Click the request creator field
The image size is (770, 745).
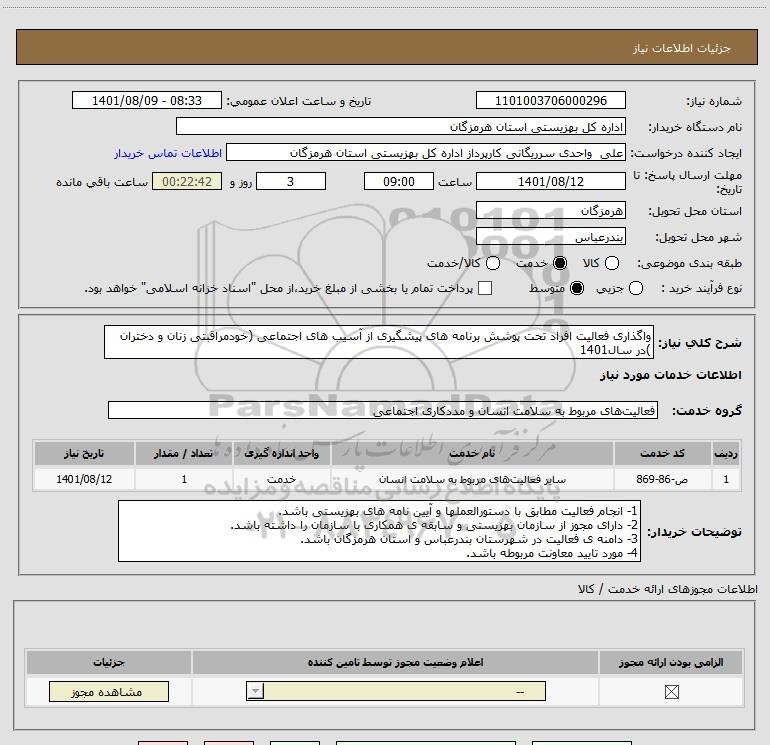coord(426,153)
